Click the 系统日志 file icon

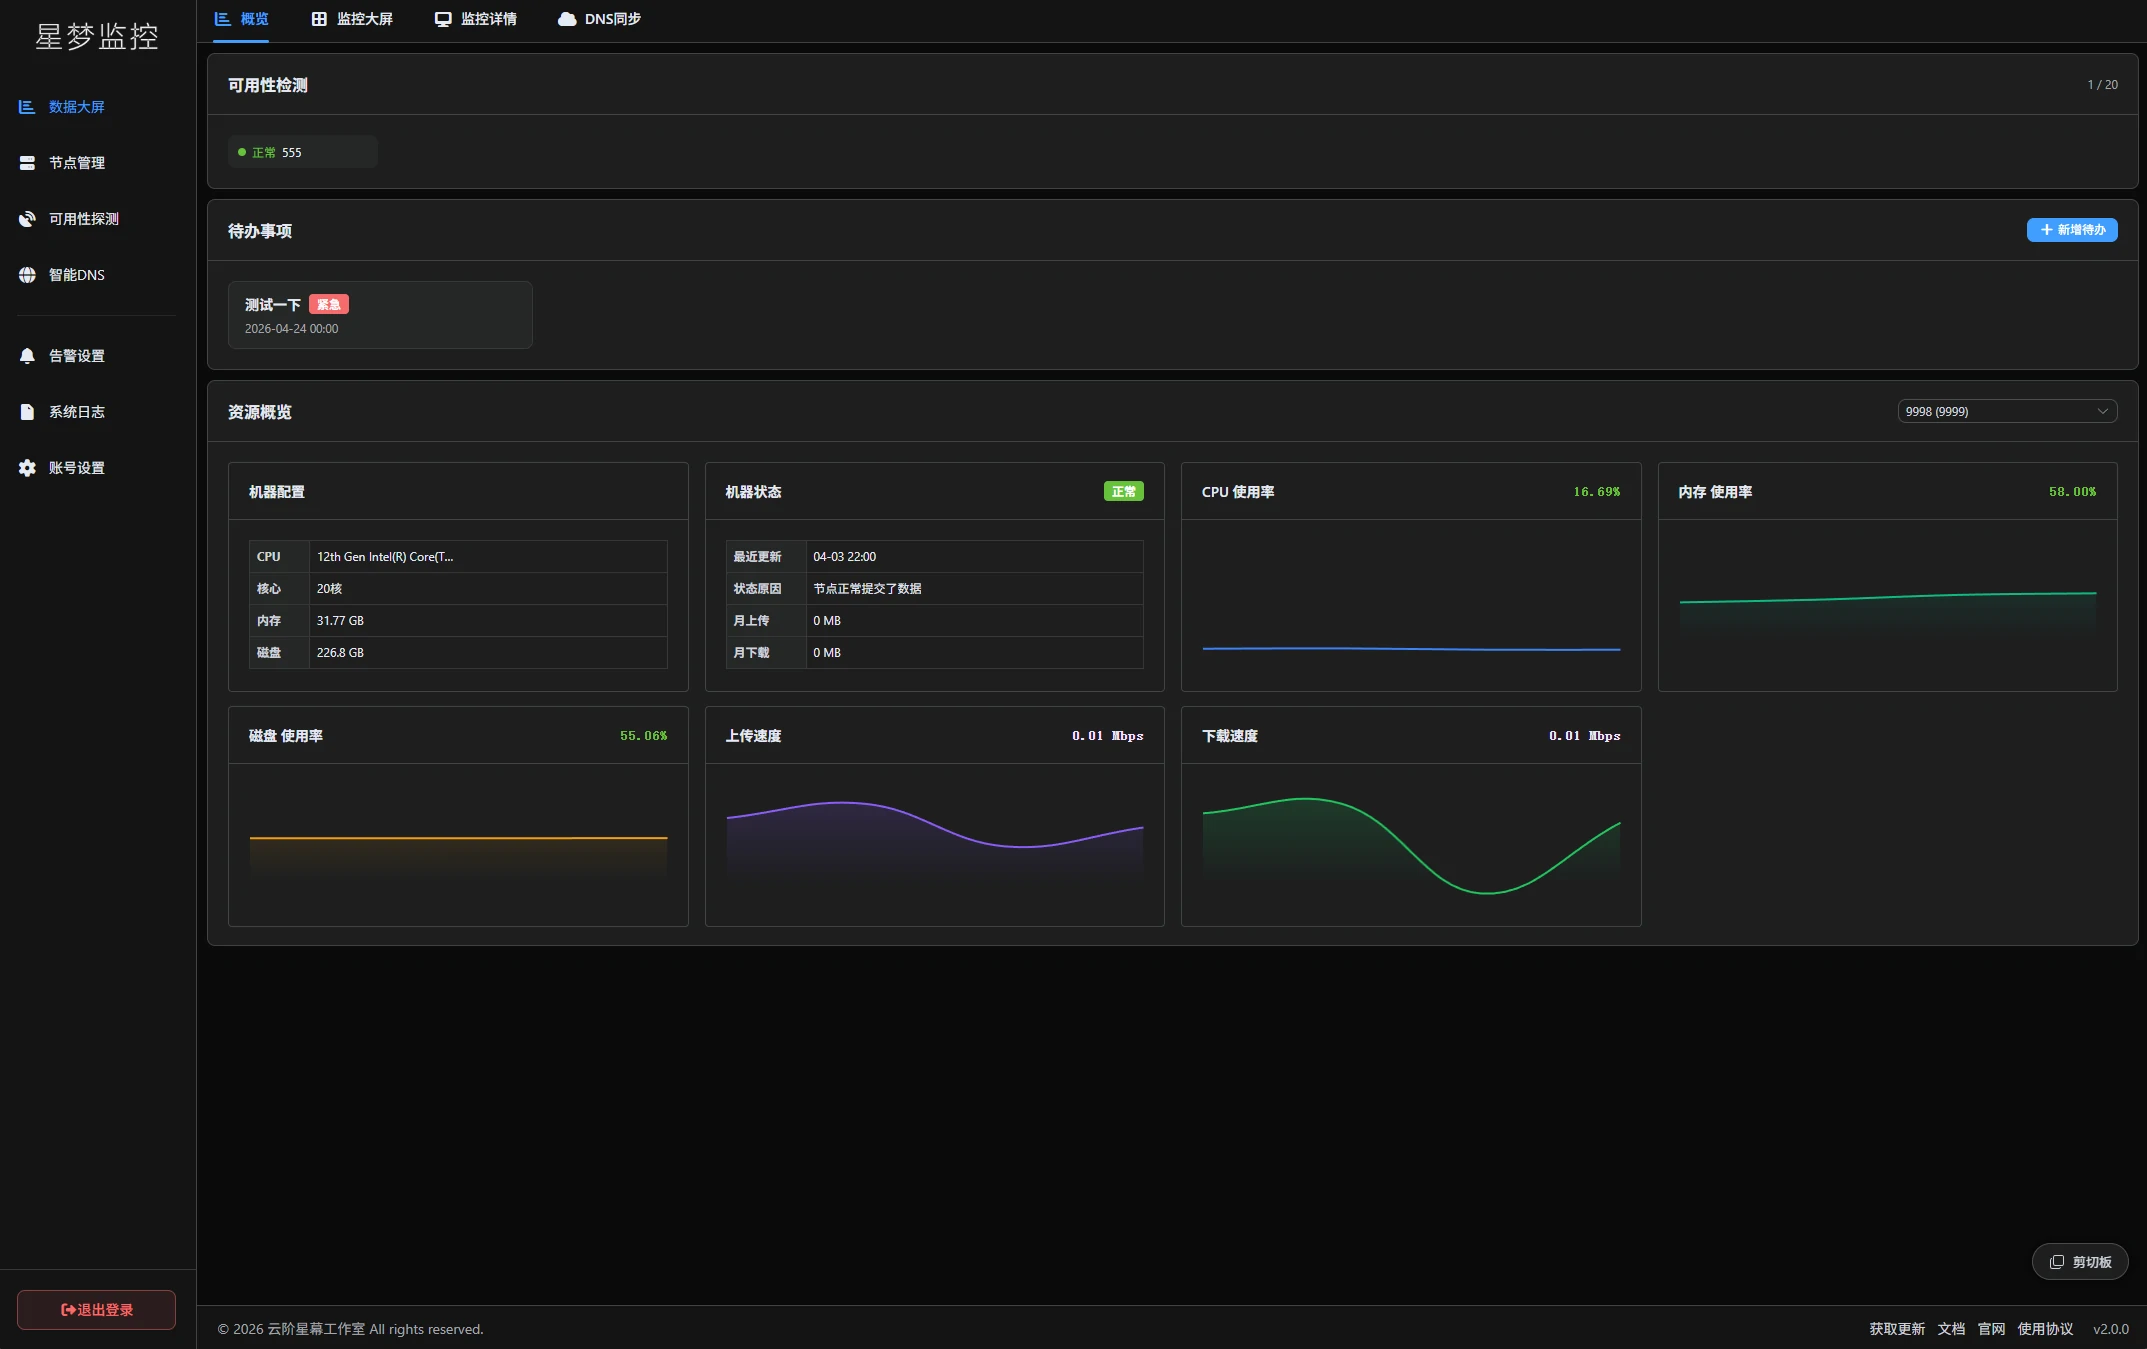27,412
